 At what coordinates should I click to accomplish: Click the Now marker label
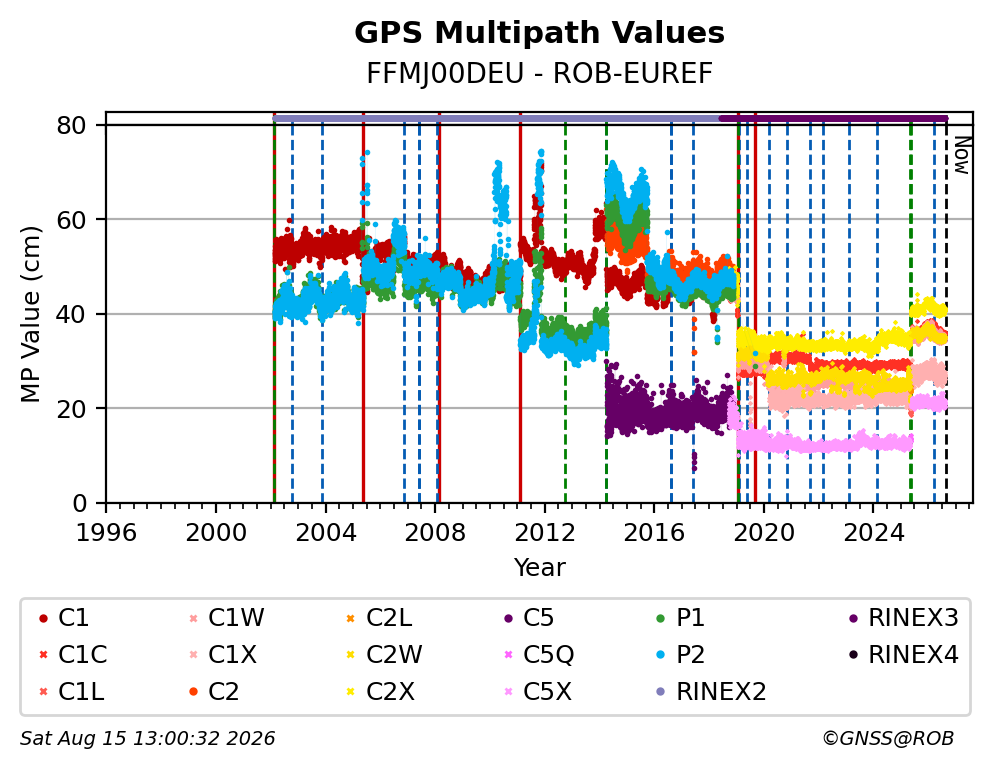962,155
